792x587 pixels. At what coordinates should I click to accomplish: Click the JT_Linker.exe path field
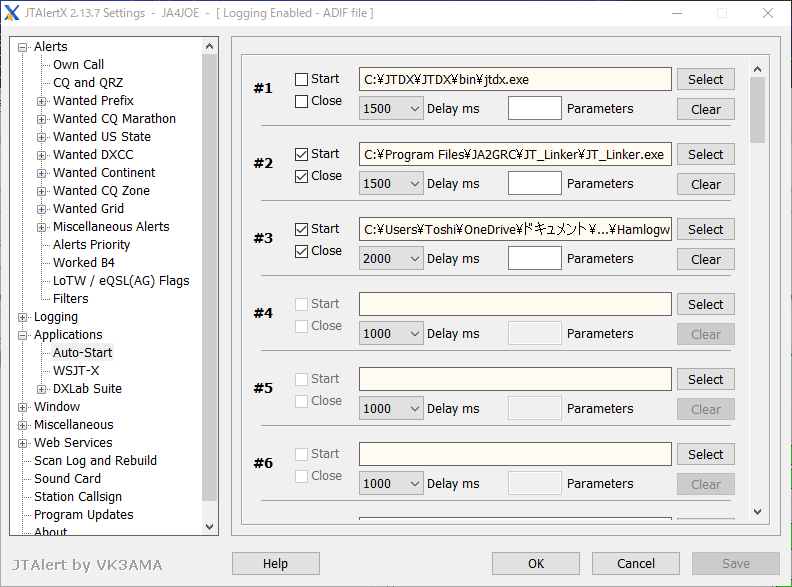tap(515, 154)
